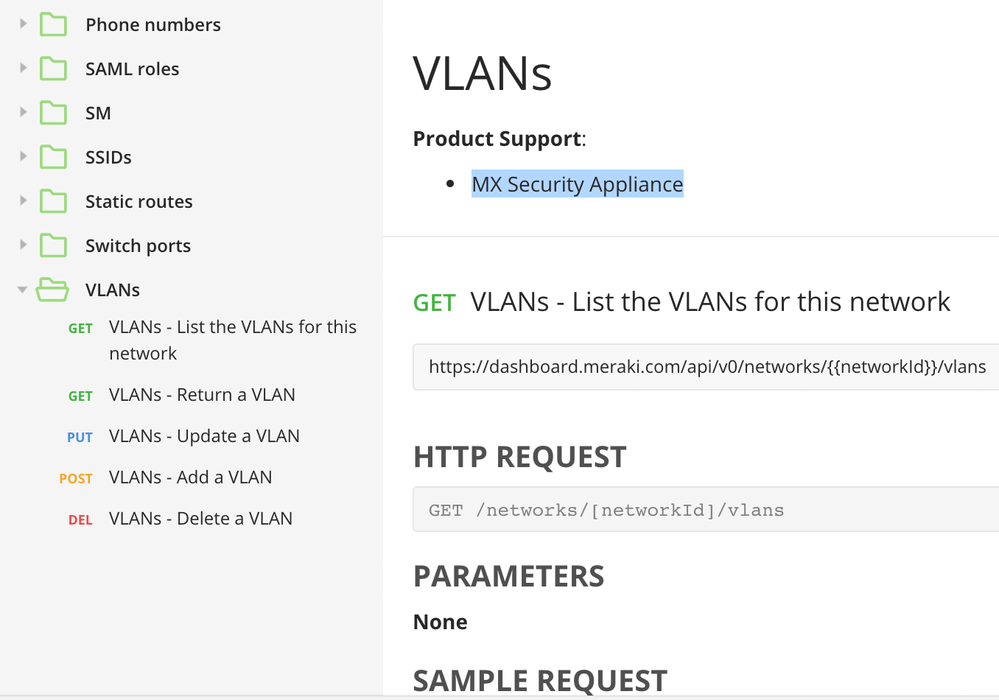999x700 pixels.
Task: Click the GET /networks/[networkId]/vlans code block
Action: pyautogui.click(x=706, y=510)
